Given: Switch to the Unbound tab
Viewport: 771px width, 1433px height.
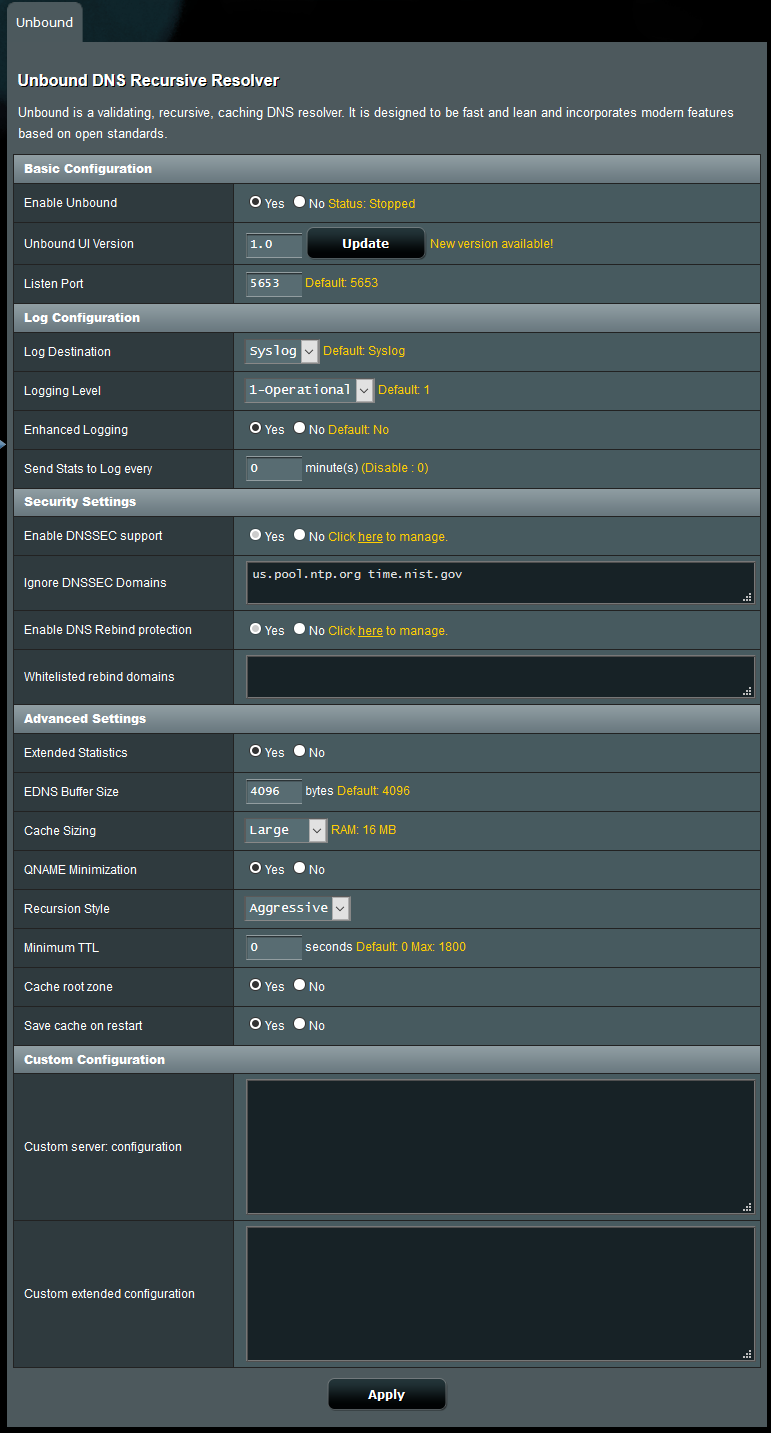Looking at the screenshot, I should (44, 21).
